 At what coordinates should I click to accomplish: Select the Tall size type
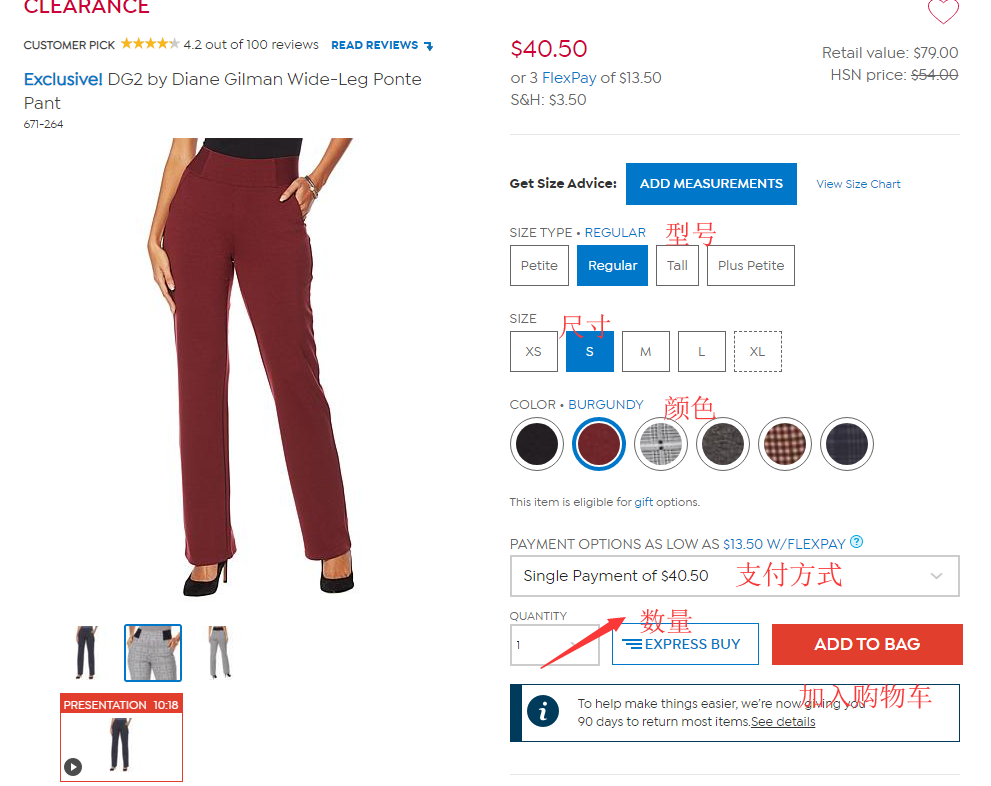pos(677,265)
